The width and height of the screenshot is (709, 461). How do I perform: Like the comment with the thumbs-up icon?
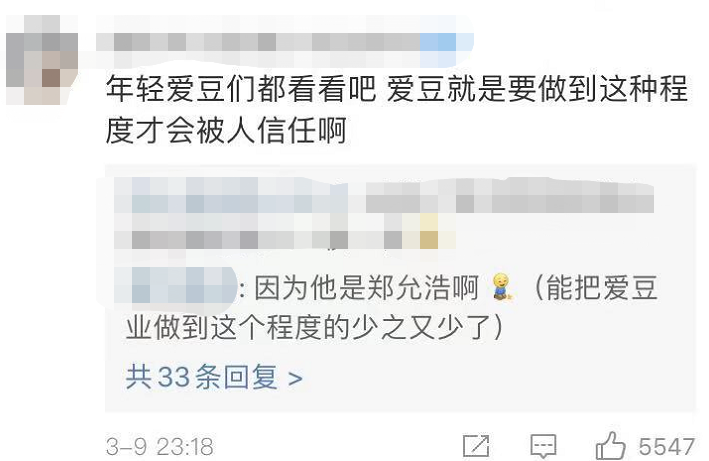pos(610,446)
